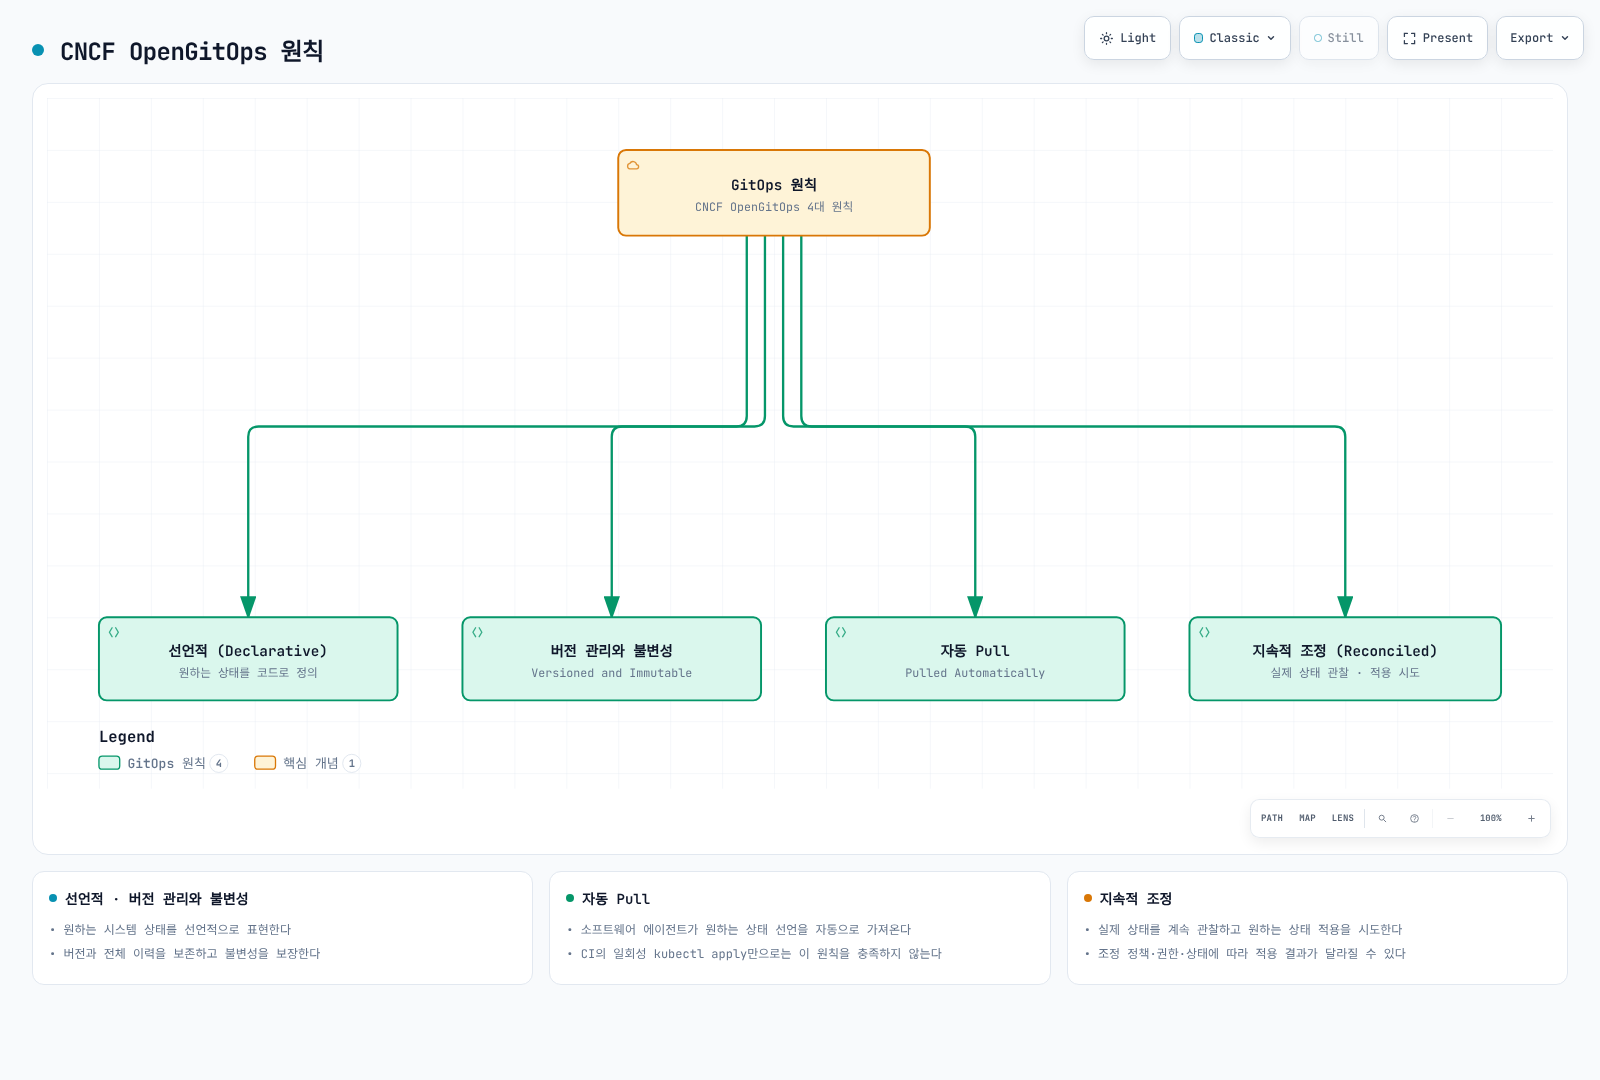1600x1080 pixels.
Task: Click the code icon on the 자동 Pull node
Action: (x=841, y=632)
